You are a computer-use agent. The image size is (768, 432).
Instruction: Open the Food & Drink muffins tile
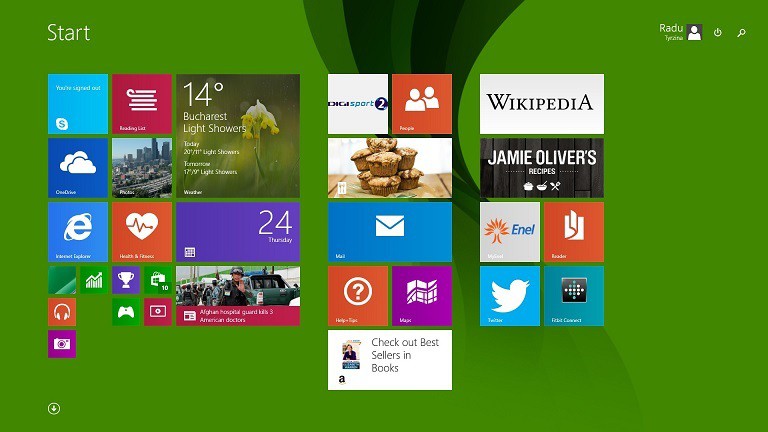pos(390,168)
